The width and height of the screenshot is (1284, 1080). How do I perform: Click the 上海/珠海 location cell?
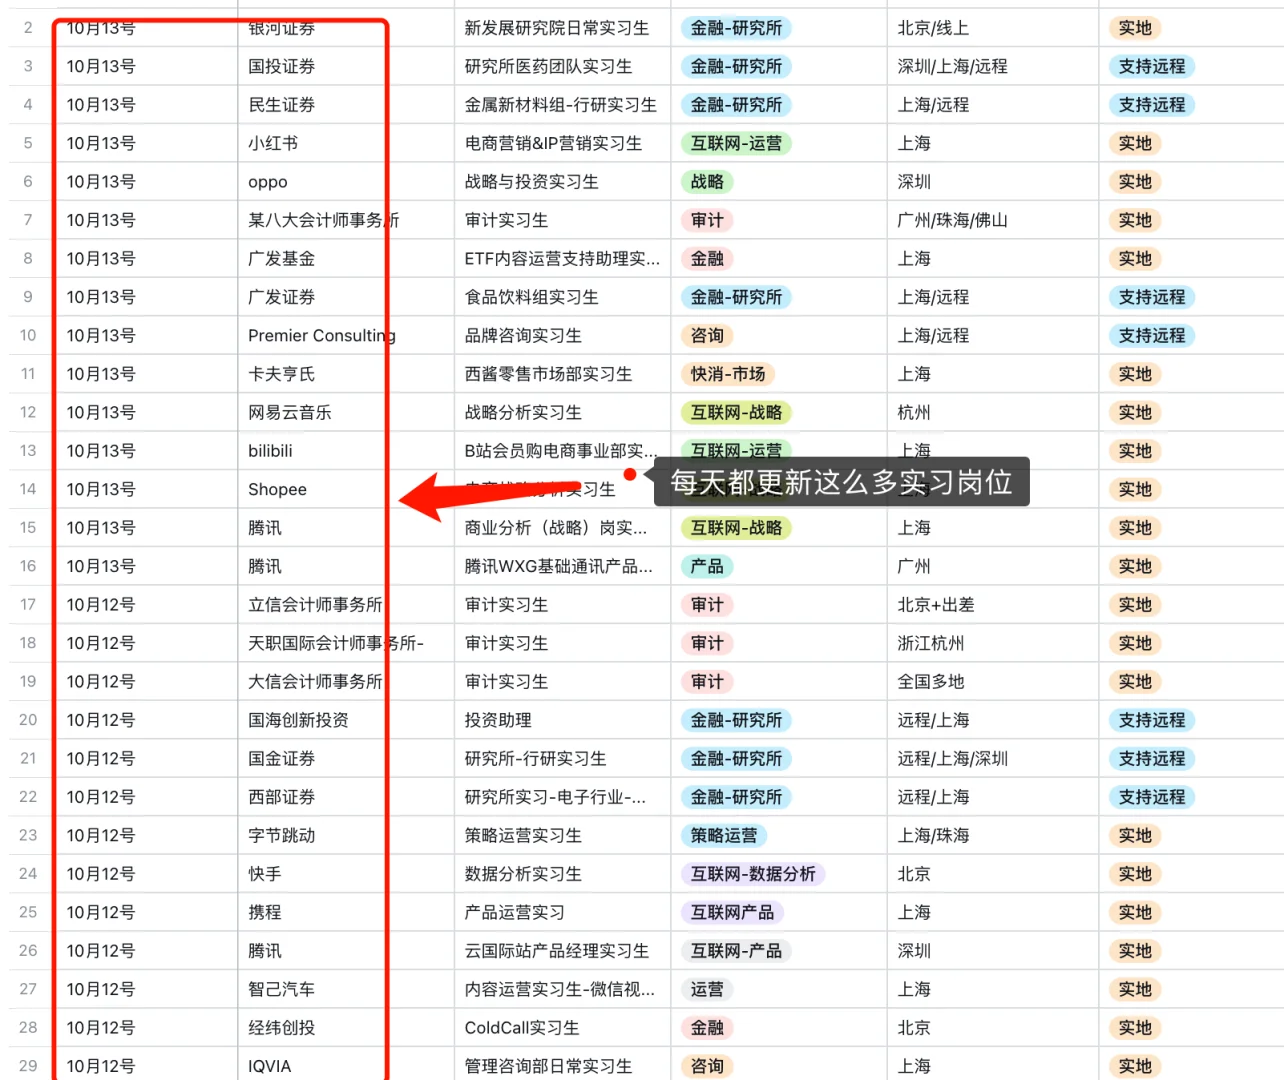[x=992, y=836]
